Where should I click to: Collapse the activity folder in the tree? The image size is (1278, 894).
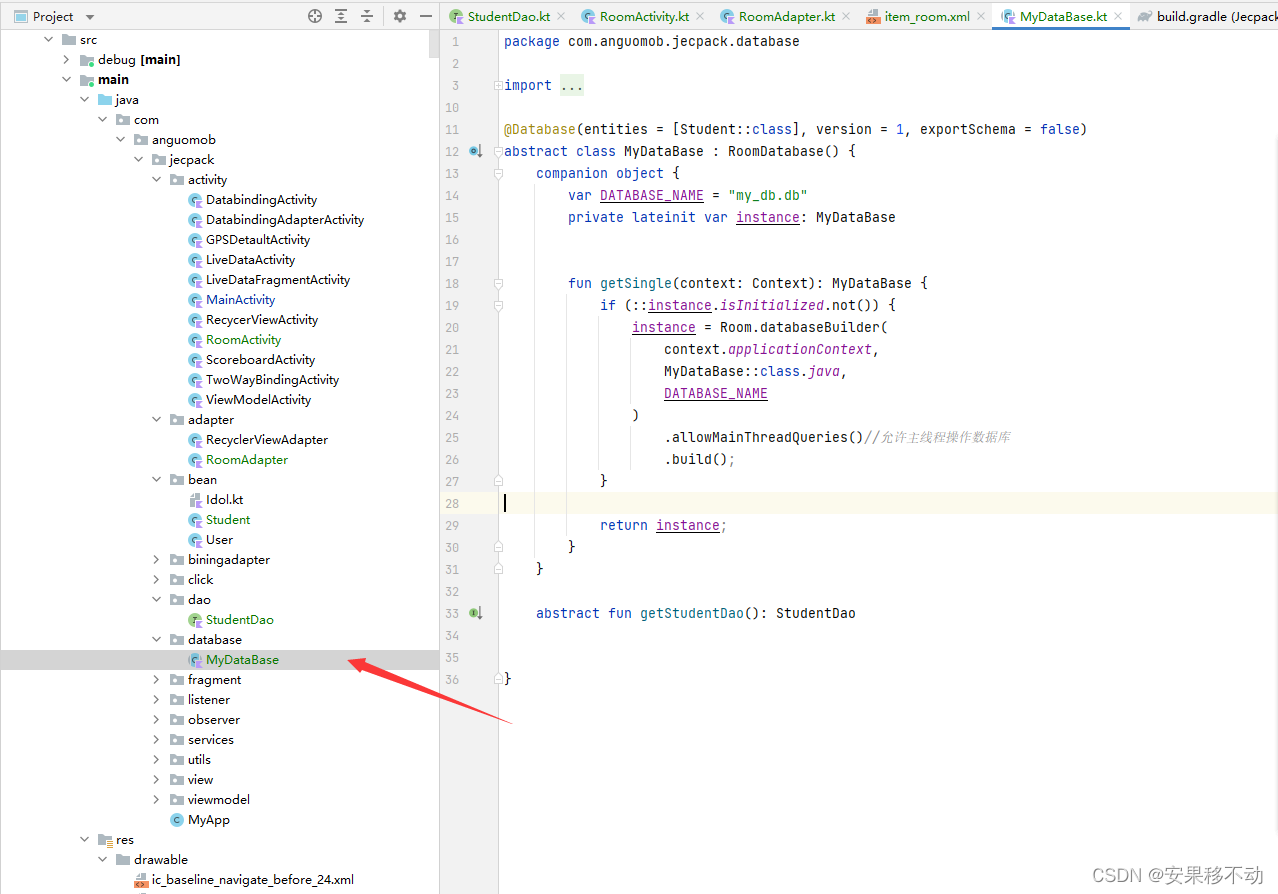point(156,179)
